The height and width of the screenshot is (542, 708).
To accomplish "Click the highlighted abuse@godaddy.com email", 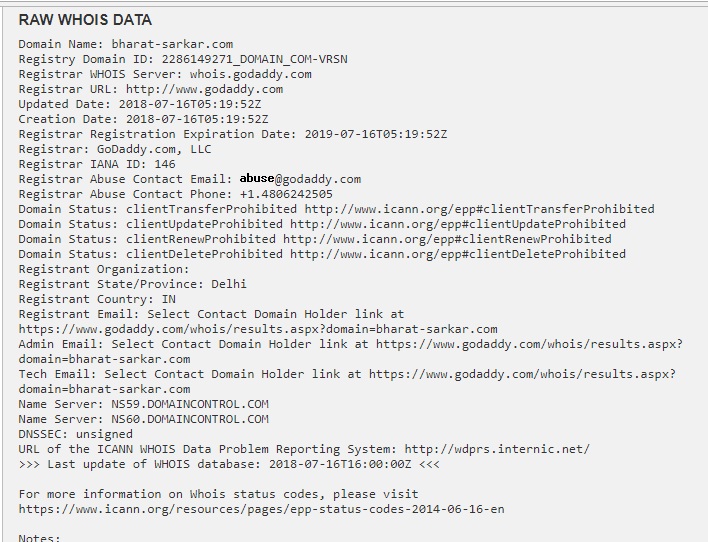I will (x=300, y=179).
